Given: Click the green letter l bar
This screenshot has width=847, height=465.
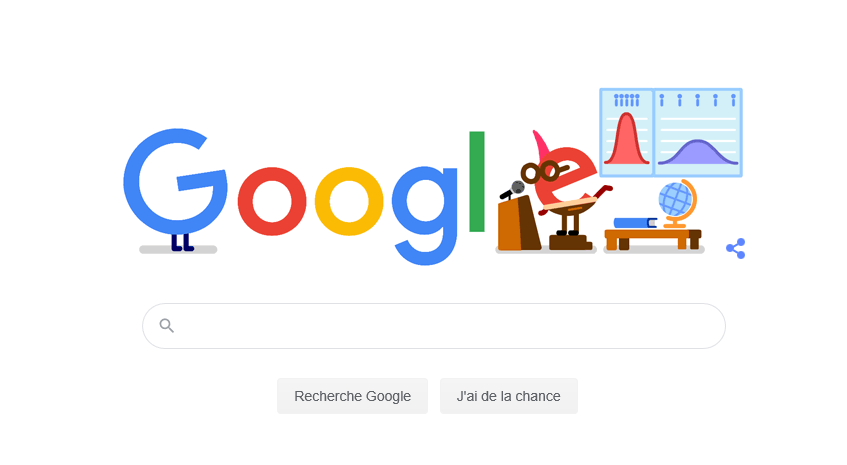Looking at the screenshot, I should 477,181.
